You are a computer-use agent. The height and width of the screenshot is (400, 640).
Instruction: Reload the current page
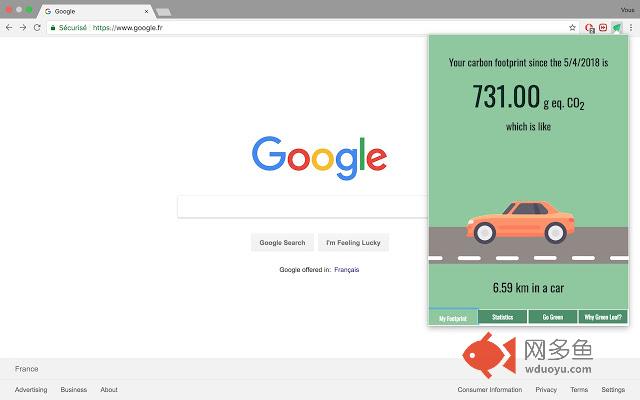coord(37,27)
